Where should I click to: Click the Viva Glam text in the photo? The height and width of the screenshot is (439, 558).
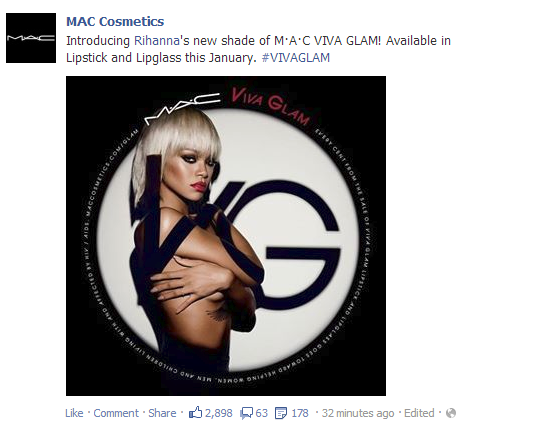coord(271,106)
